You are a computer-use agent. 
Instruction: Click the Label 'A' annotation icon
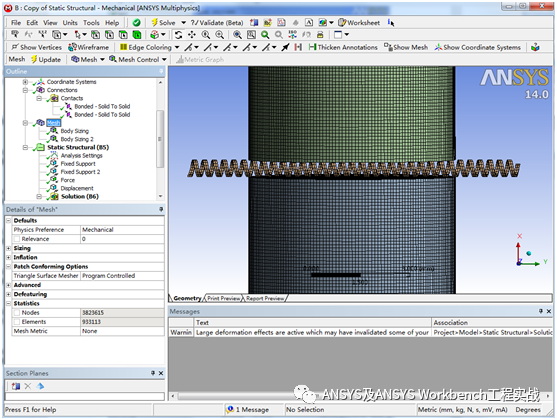309,23
